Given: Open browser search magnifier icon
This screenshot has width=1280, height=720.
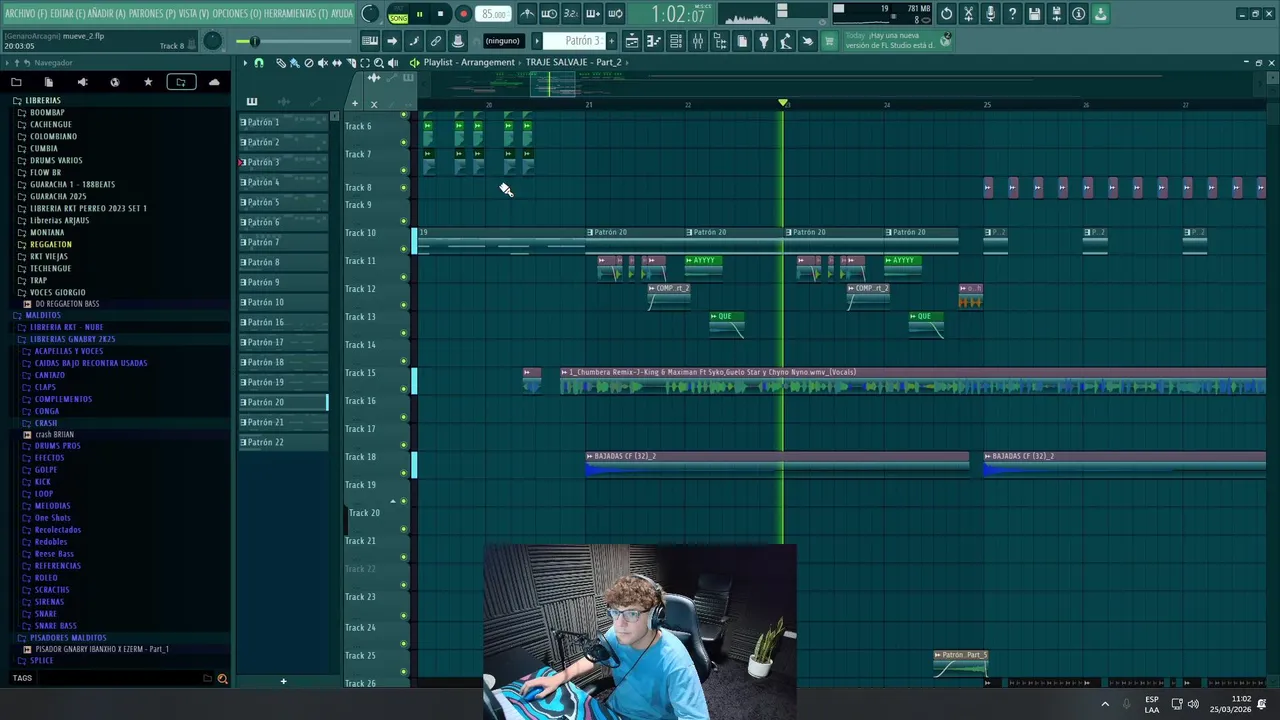Looking at the screenshot, I should click(x=222, y=679).
